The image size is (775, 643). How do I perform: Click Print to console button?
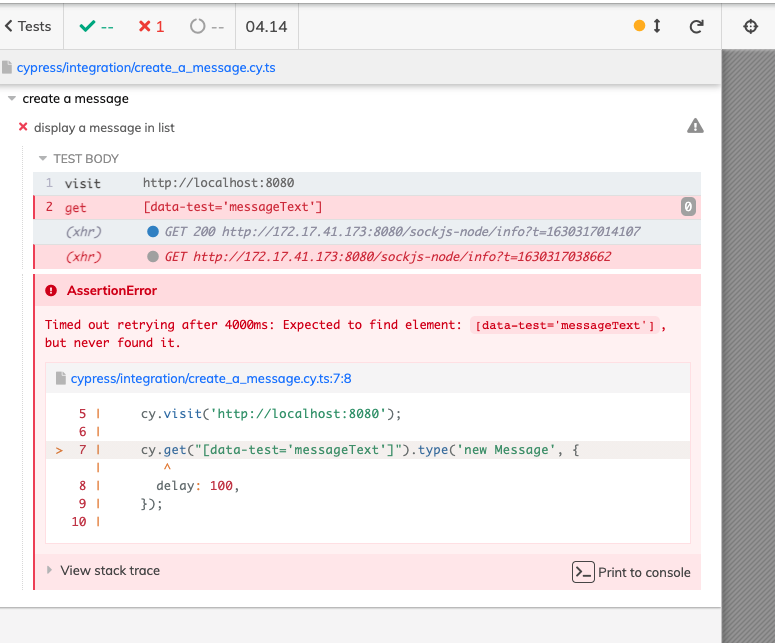click(x=631, y=572)
